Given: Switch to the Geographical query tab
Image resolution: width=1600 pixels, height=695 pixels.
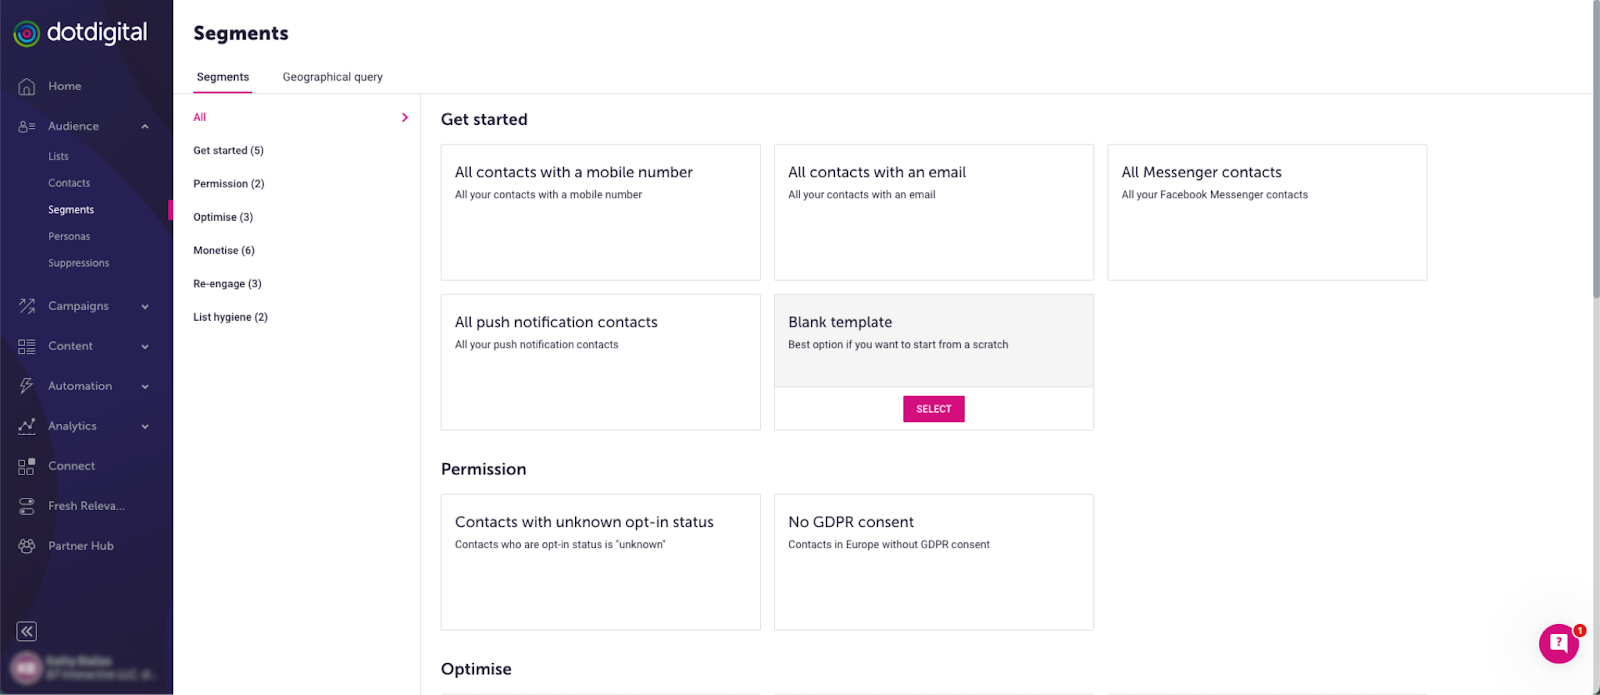Looking at the screenshot, I should (x=332, y=77).
